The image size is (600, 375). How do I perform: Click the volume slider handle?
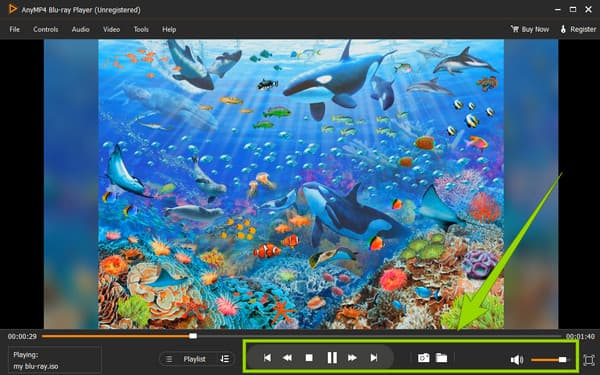pos(562,360)
